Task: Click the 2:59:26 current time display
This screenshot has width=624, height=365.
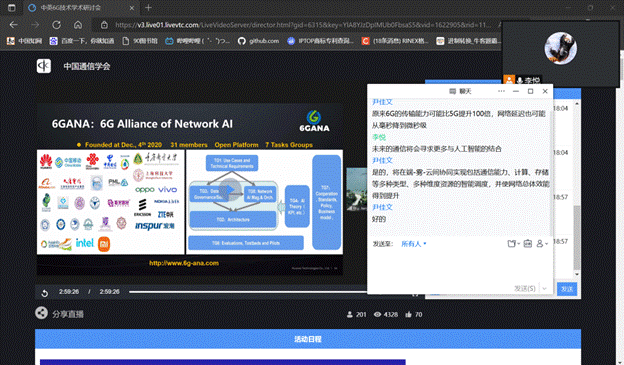Action: (69, 292)
